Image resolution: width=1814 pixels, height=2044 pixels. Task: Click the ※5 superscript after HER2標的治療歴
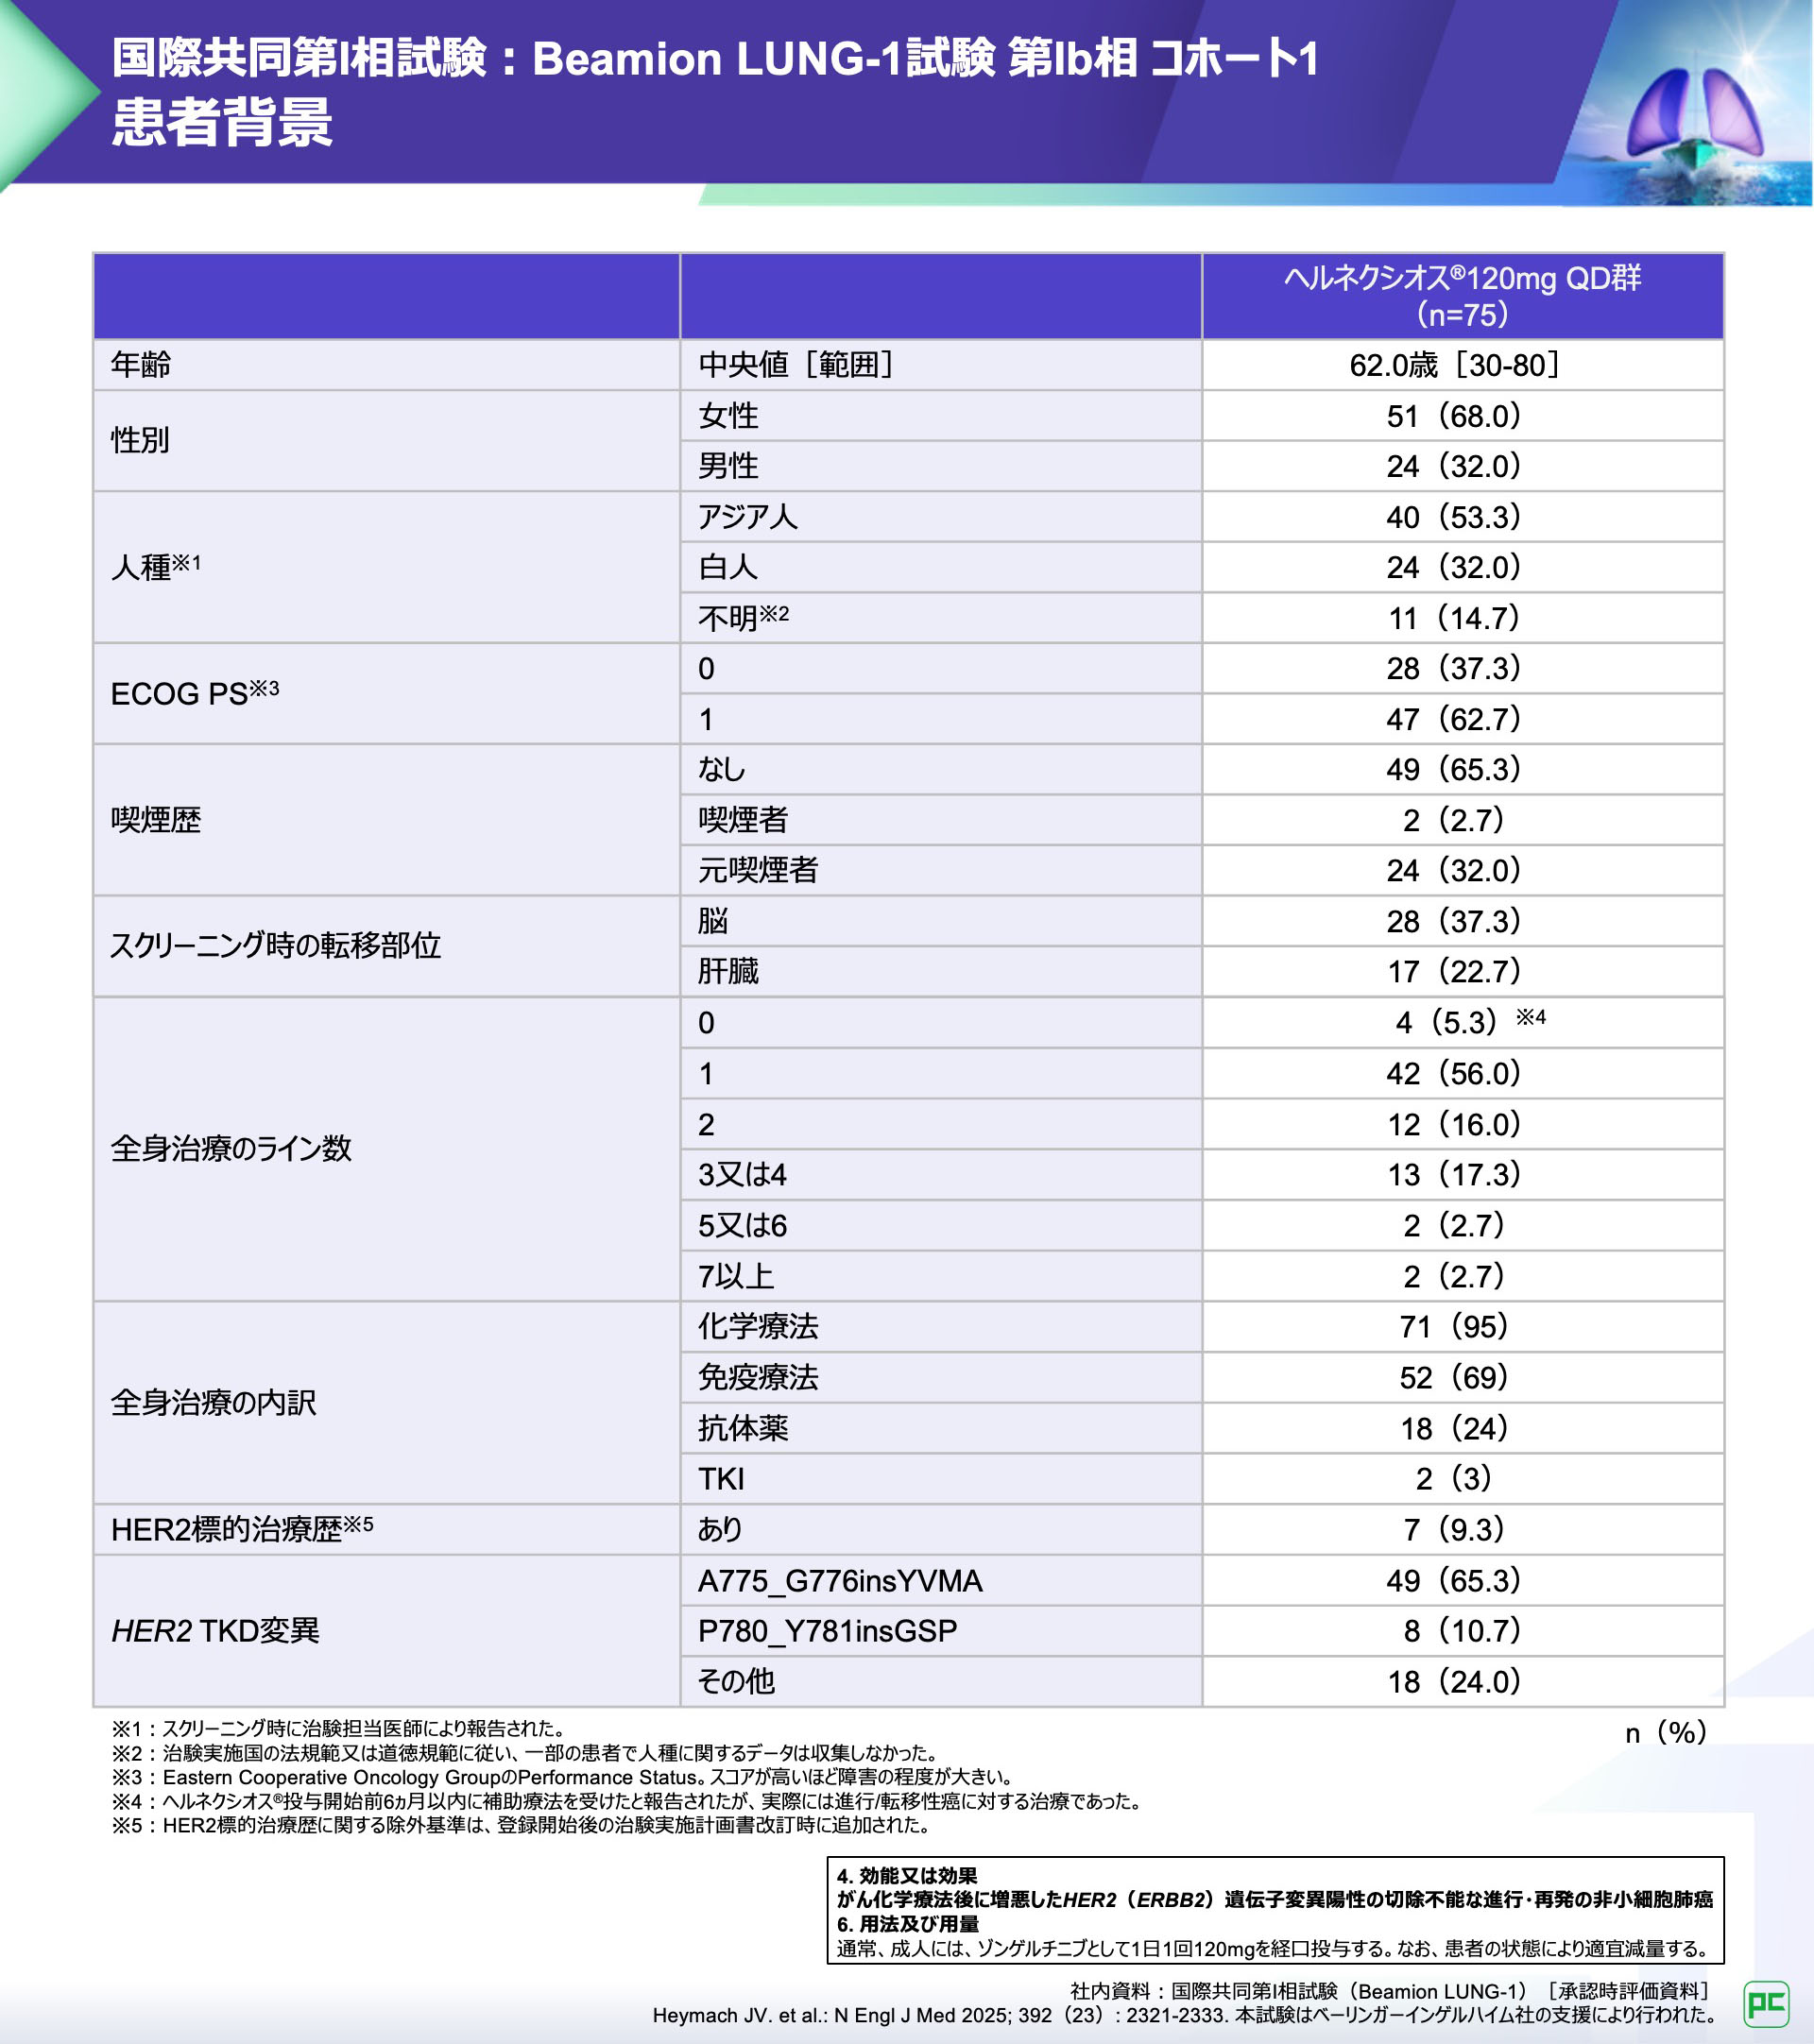[358, 1524]
